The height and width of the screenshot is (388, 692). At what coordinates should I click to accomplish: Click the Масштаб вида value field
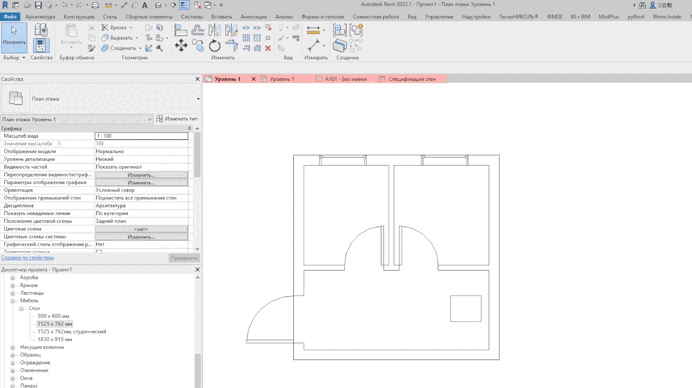click(x=141, y=136)
